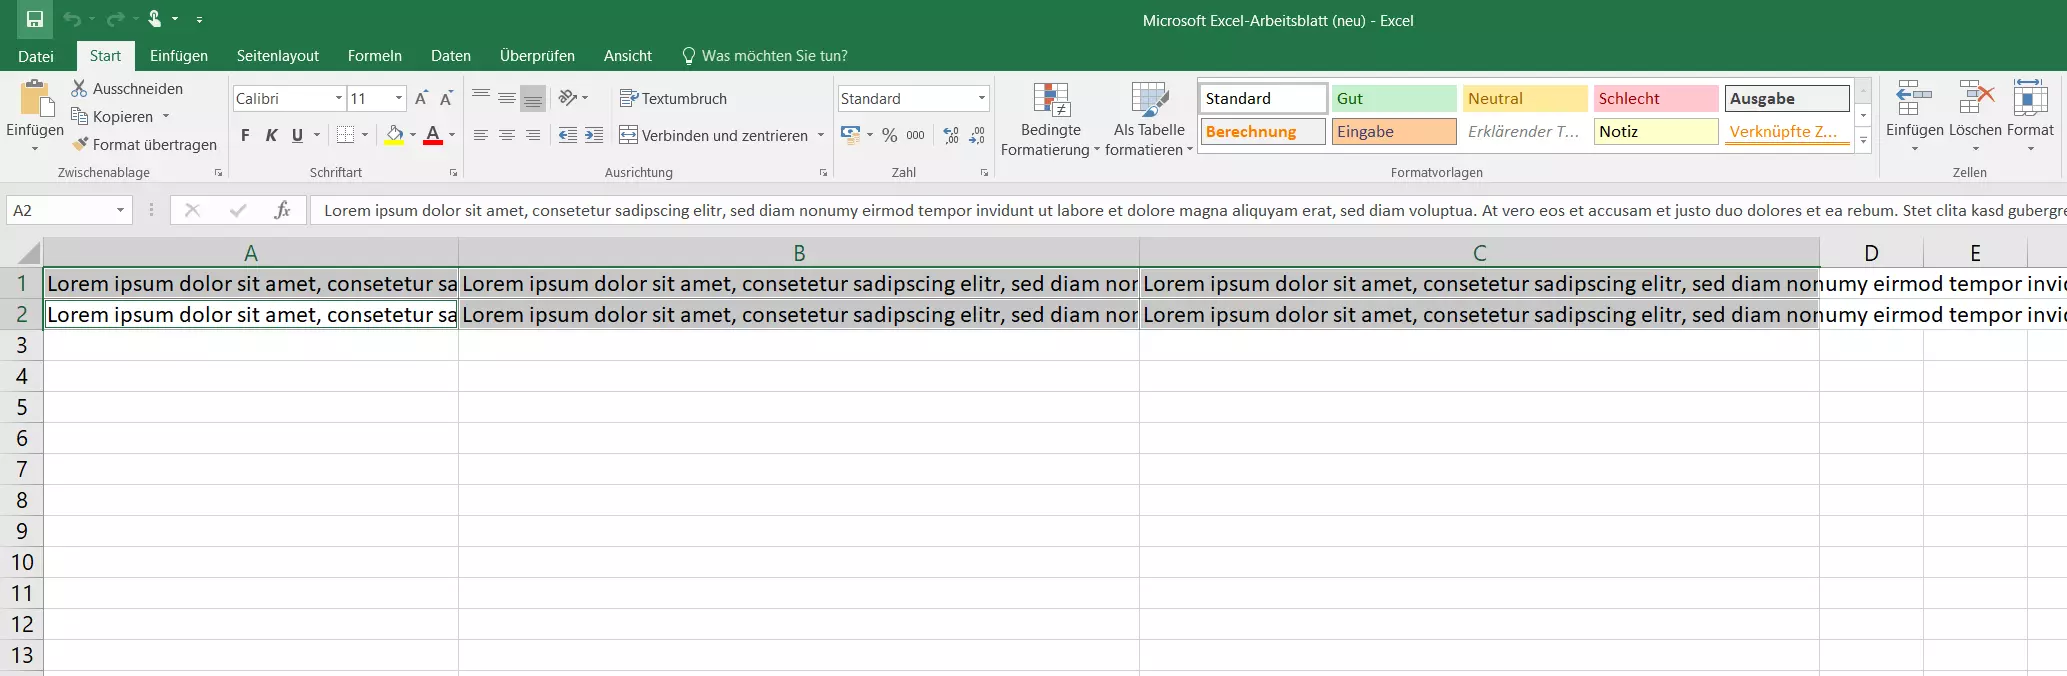Expand Verbinden und zentrieren options arrow

(x=821, y=135)
